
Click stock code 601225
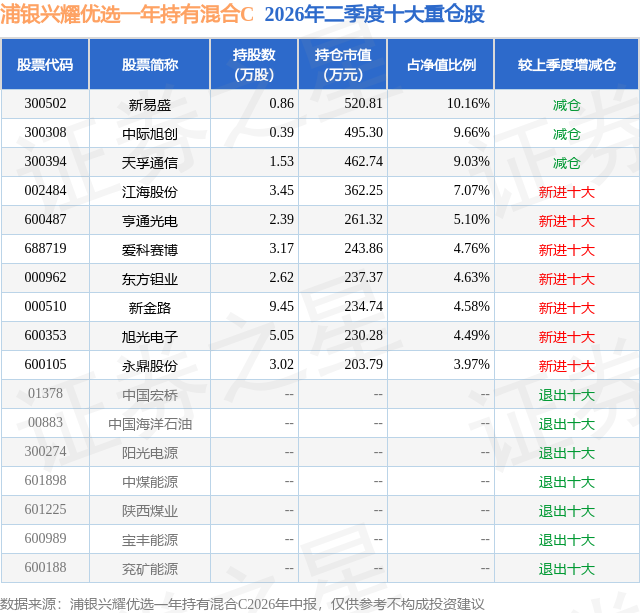click(45, 509)
